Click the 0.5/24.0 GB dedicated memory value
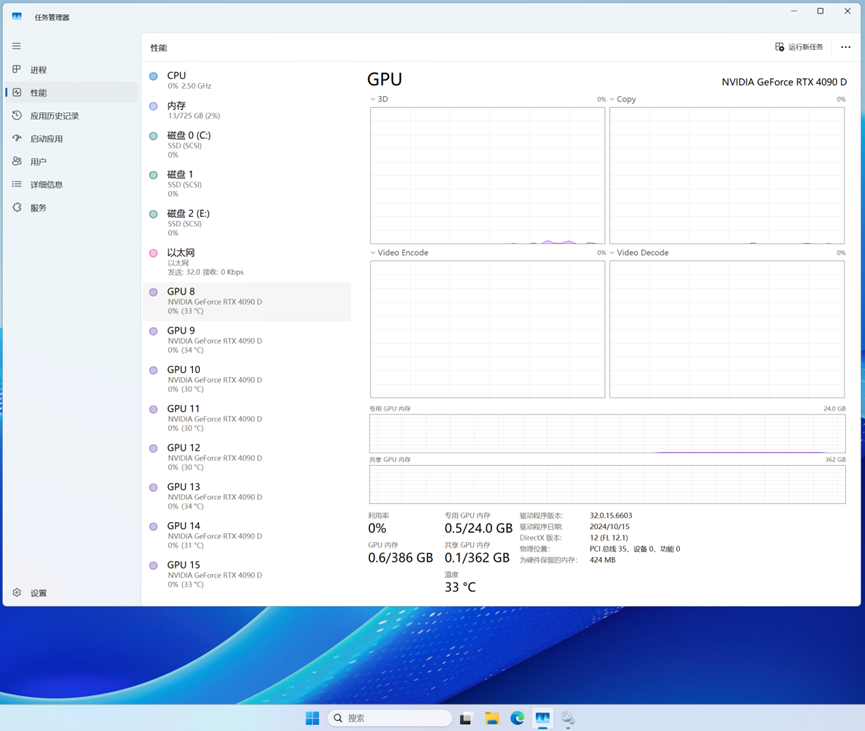The width and height of the screenshot is (865, 731). pos(478,528)
